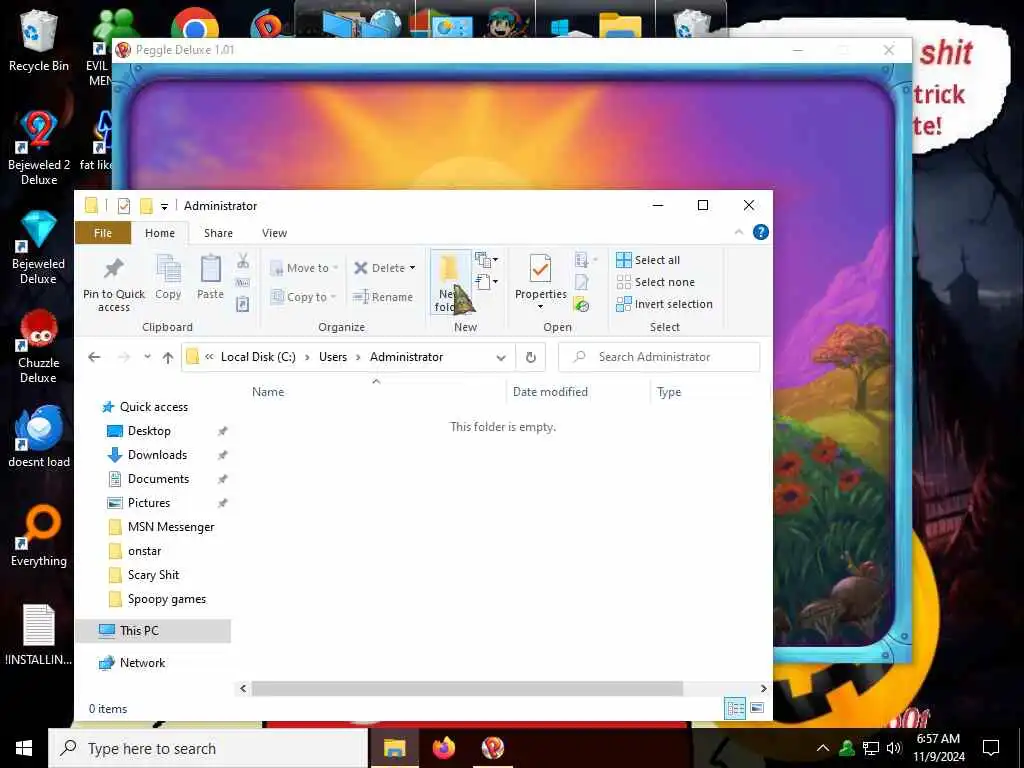Open the !INSTALLIN text file icon

39,635
